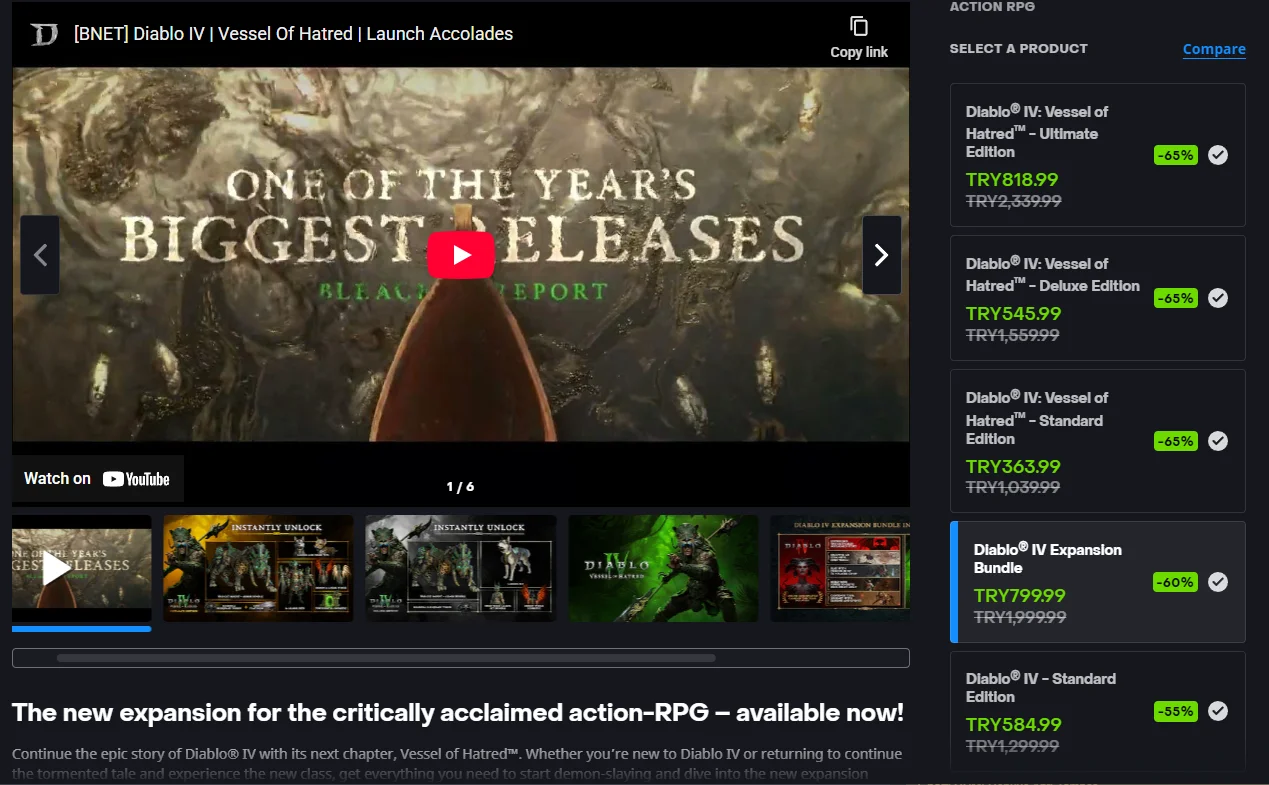Select Vessel of Hatred Deluxe Edition product

pos(1097,298)
